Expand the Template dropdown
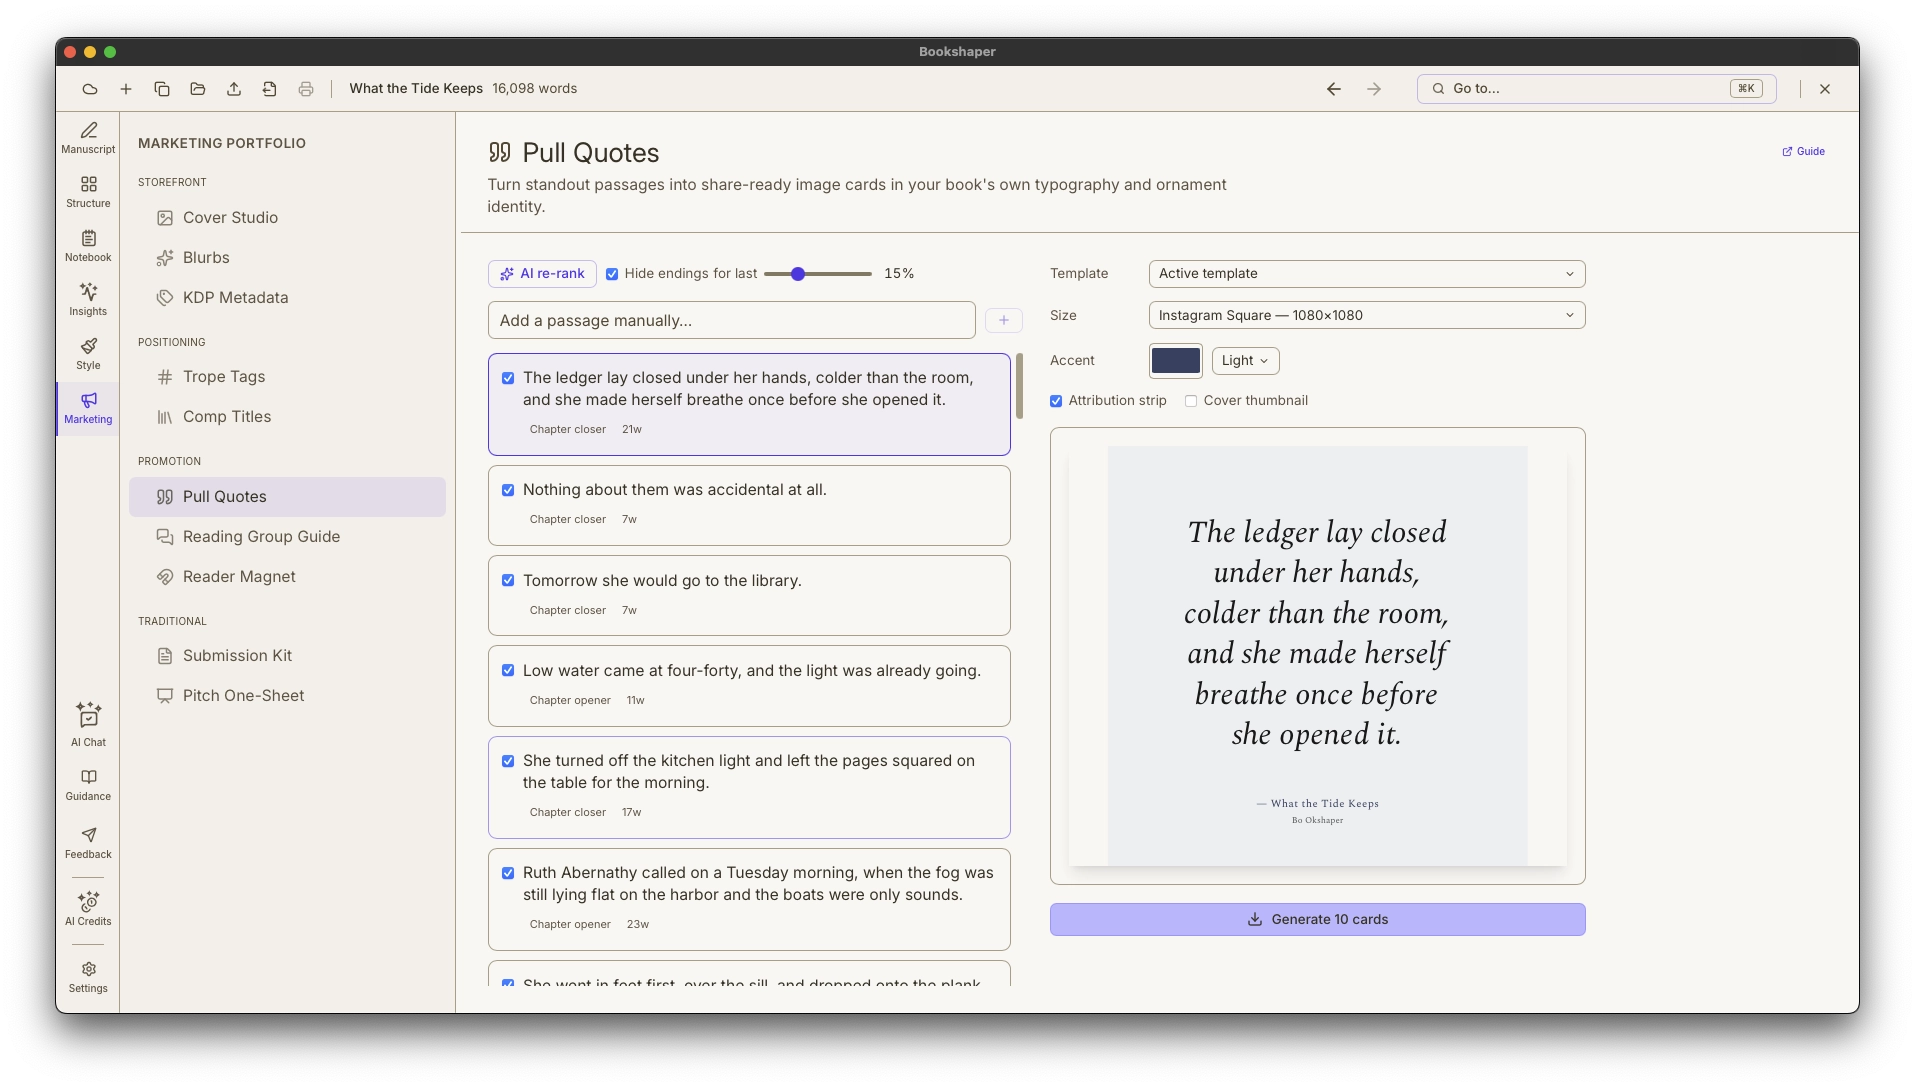 click(1367, 274)
